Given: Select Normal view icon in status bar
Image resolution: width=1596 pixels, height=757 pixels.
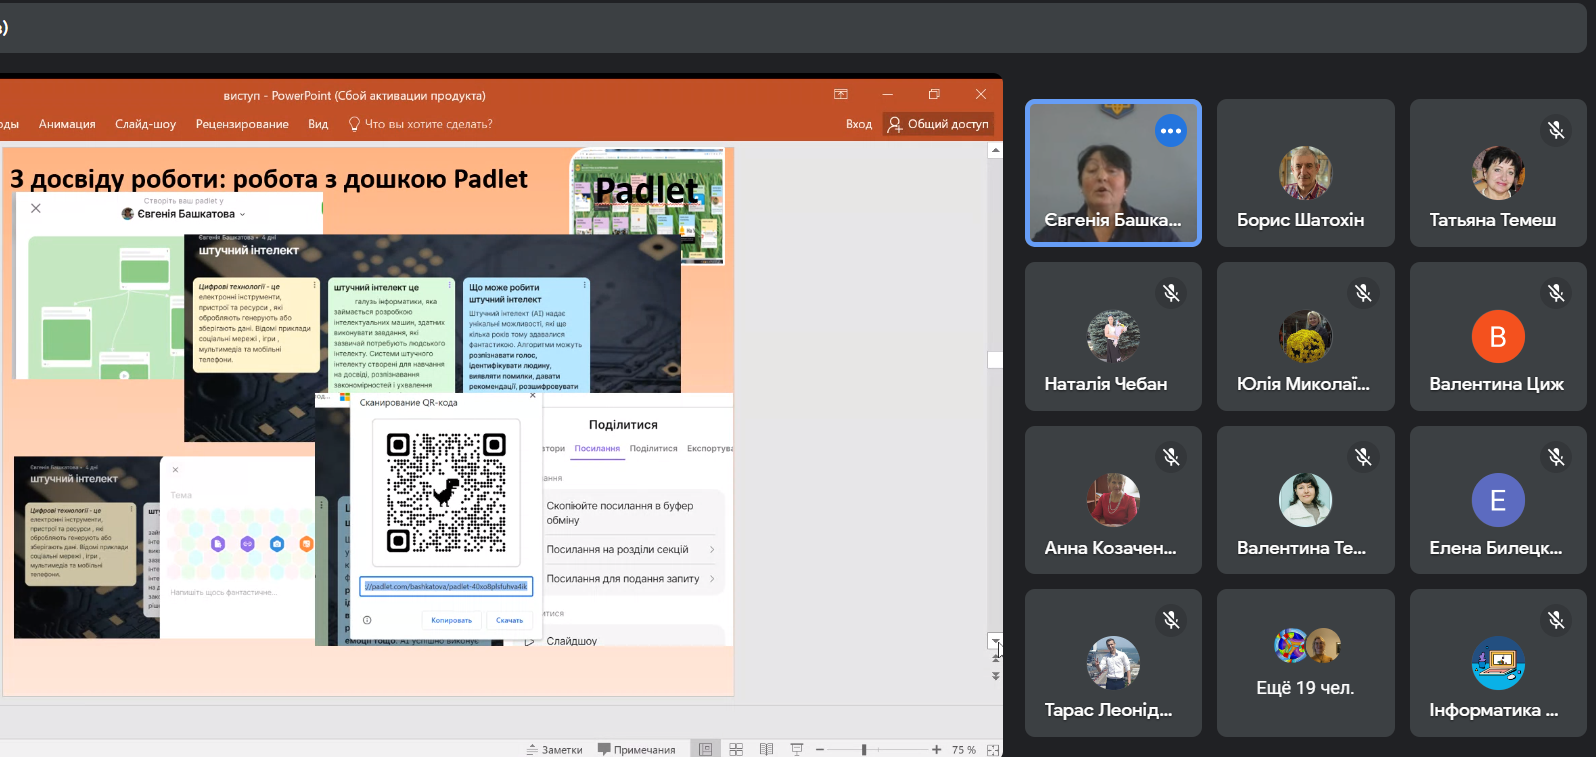Looking at the screenshot, I should pos(706,749).
